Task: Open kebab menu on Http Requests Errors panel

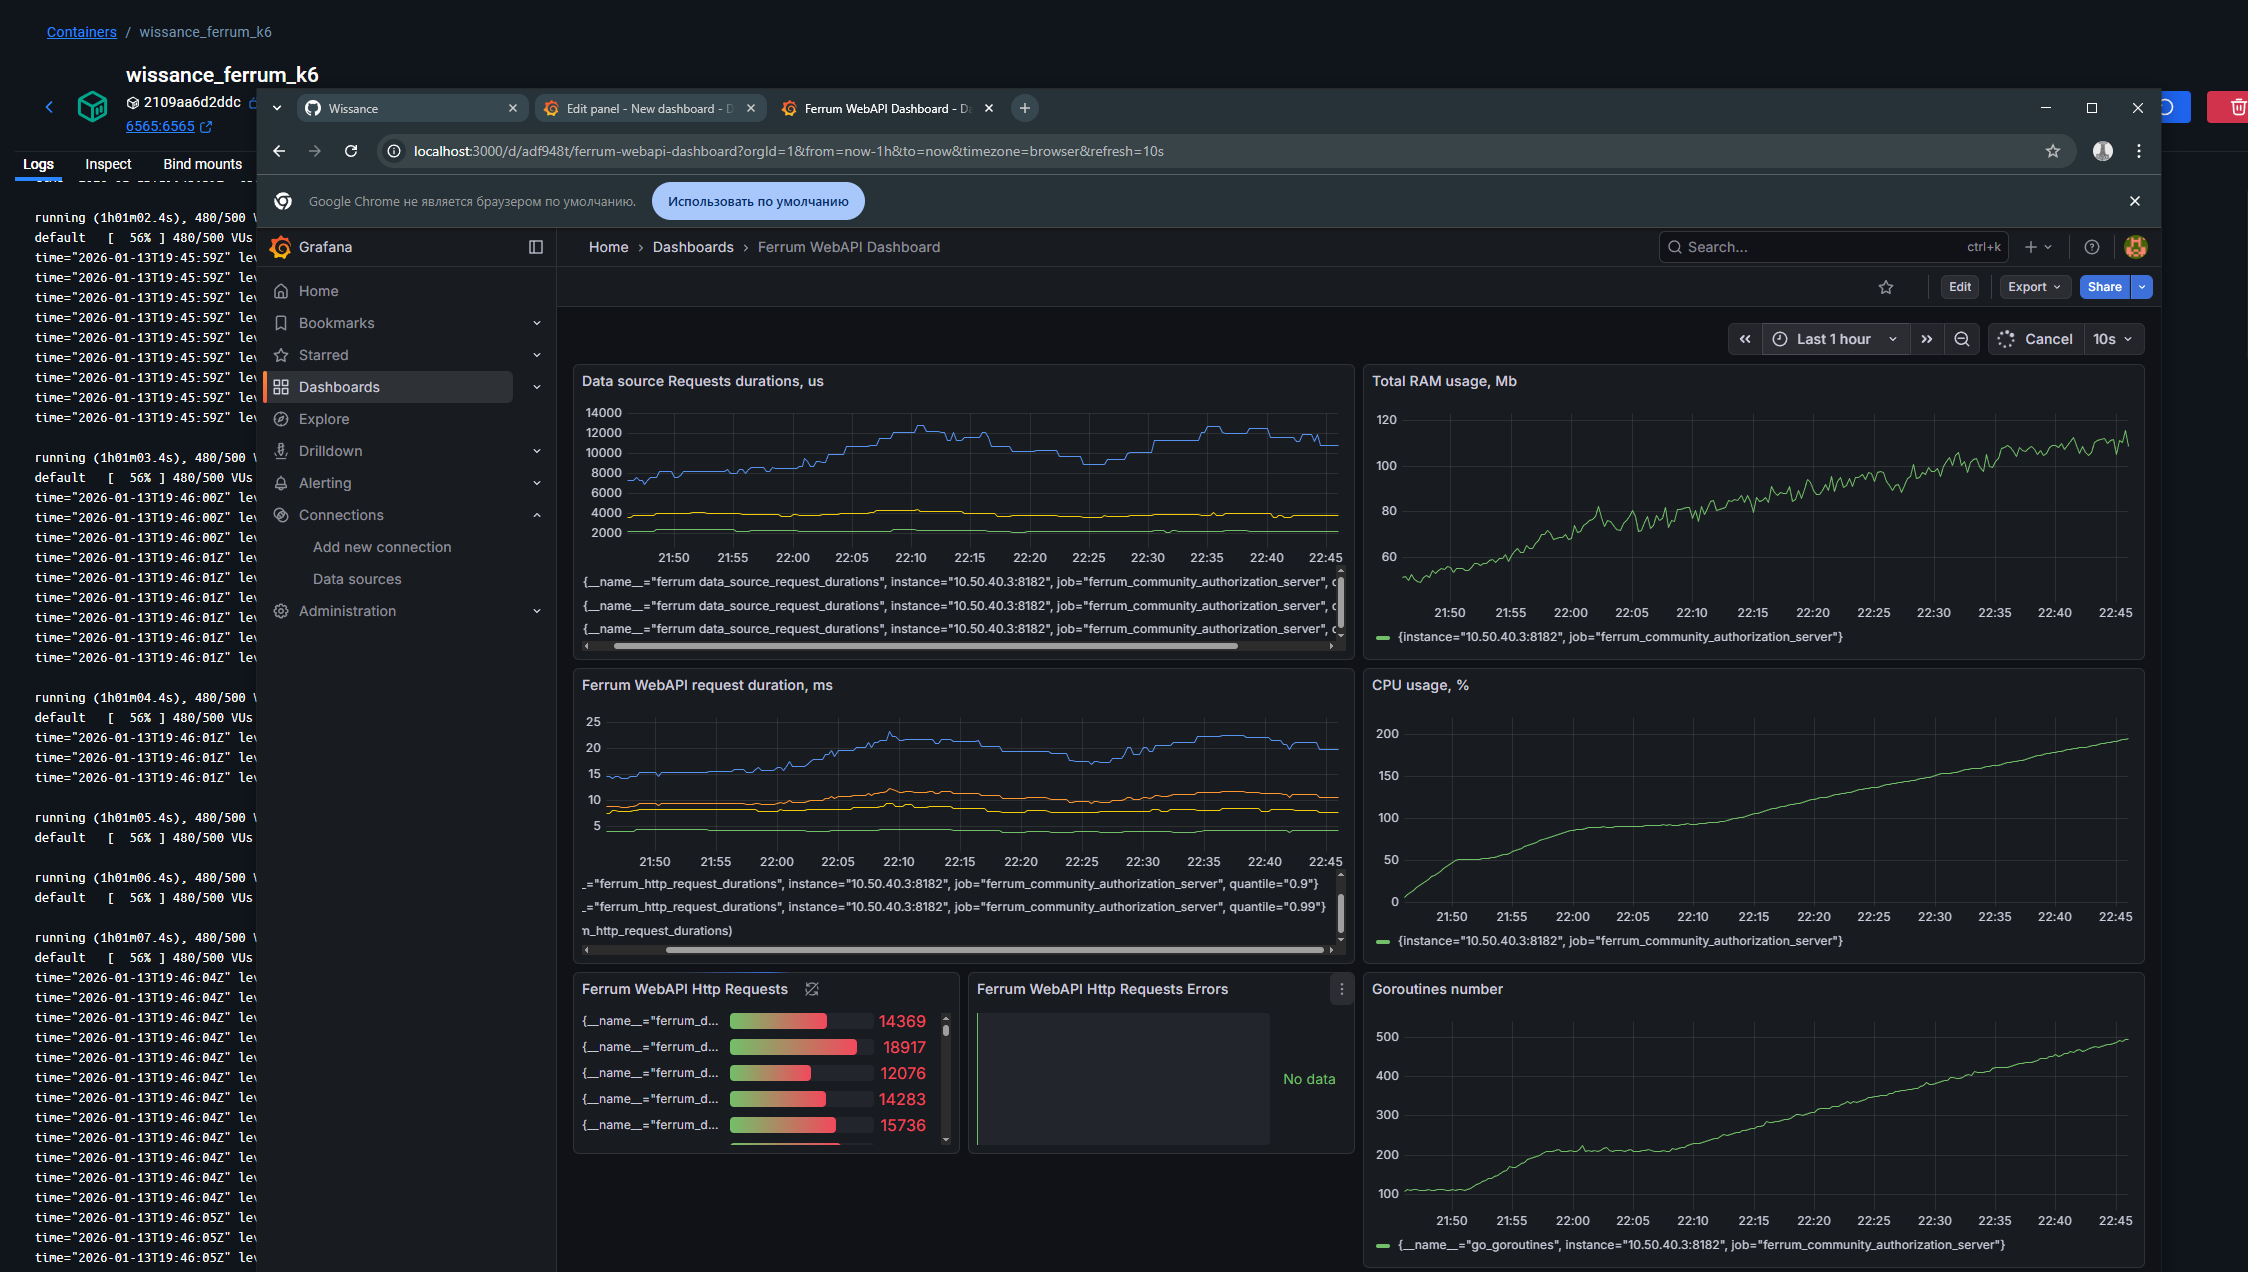Action: 1341,989
